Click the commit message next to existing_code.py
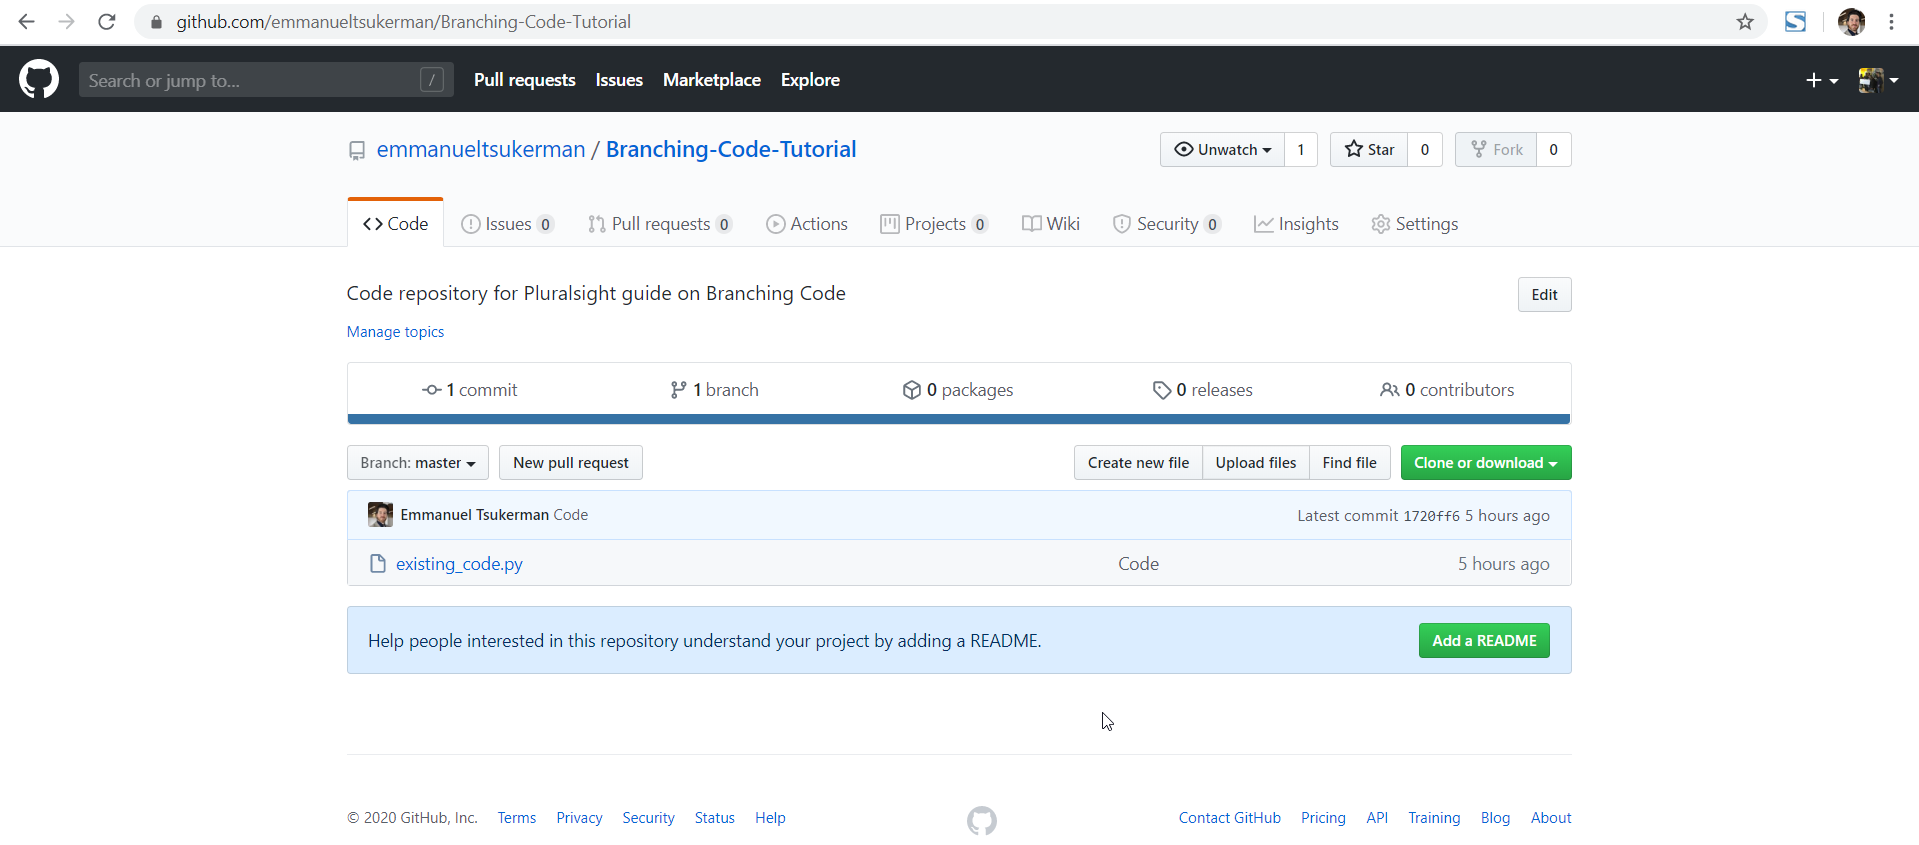The image size is (1919, 845). tap(1138, 564)
